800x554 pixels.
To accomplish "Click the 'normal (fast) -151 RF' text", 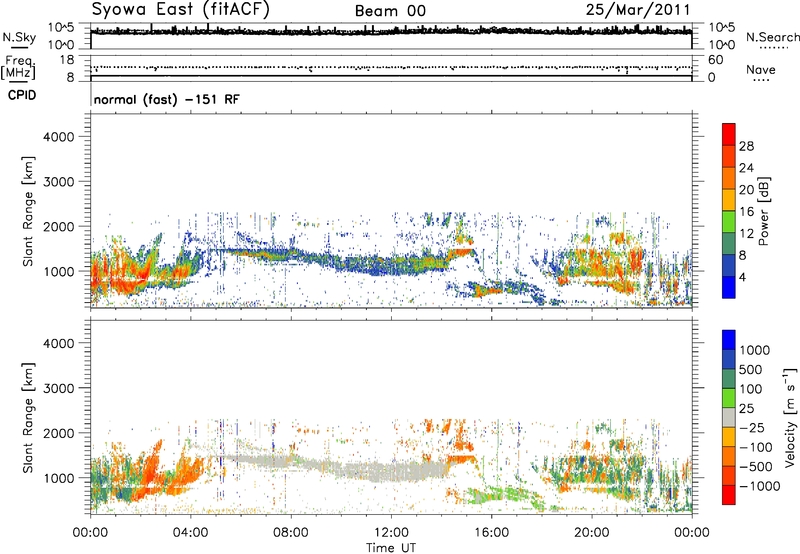I will click(x=166, y=99).
